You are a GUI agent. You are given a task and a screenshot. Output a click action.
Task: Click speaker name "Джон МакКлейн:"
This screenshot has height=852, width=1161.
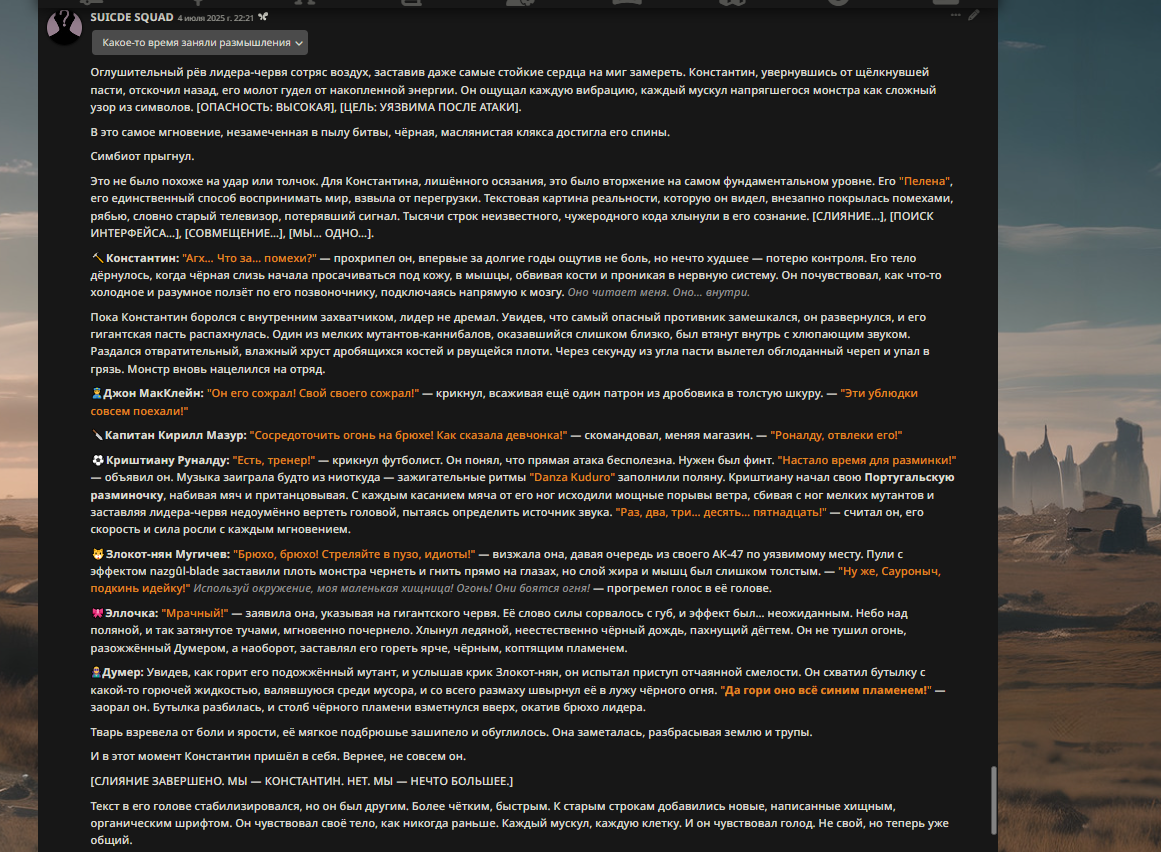[x=153, y=393]
